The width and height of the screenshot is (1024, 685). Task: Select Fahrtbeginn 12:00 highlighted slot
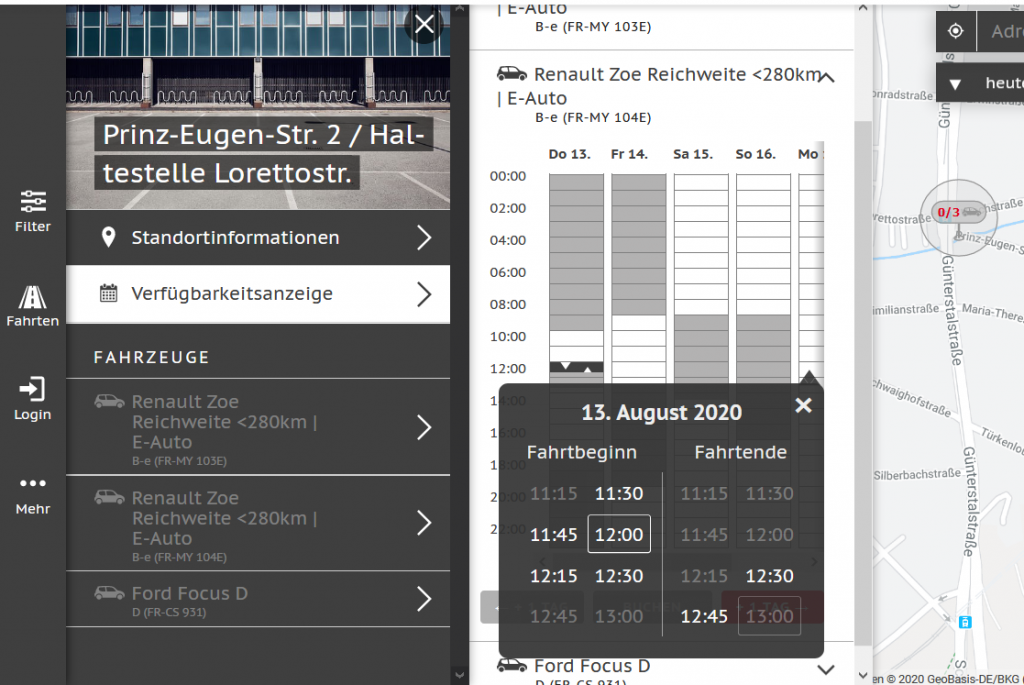[619, 534]
